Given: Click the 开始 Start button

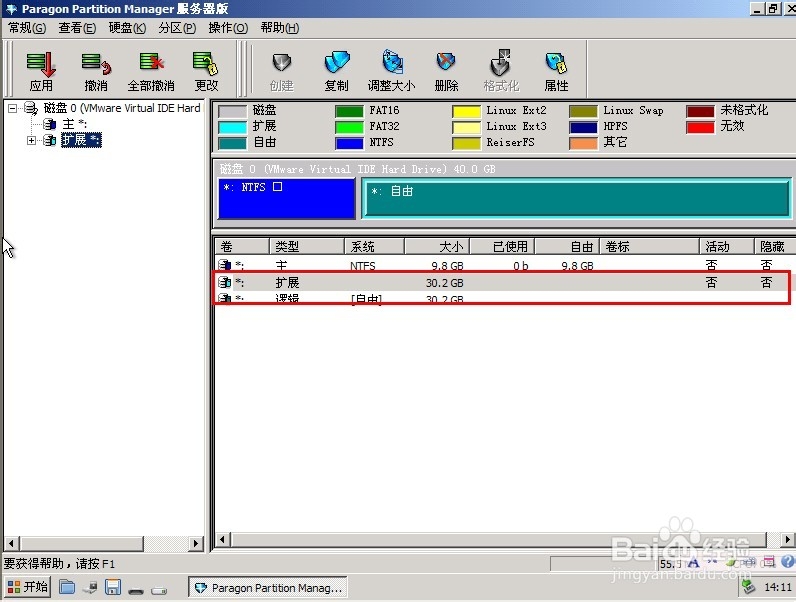Looking at the screenshot, I should (27, 587).
